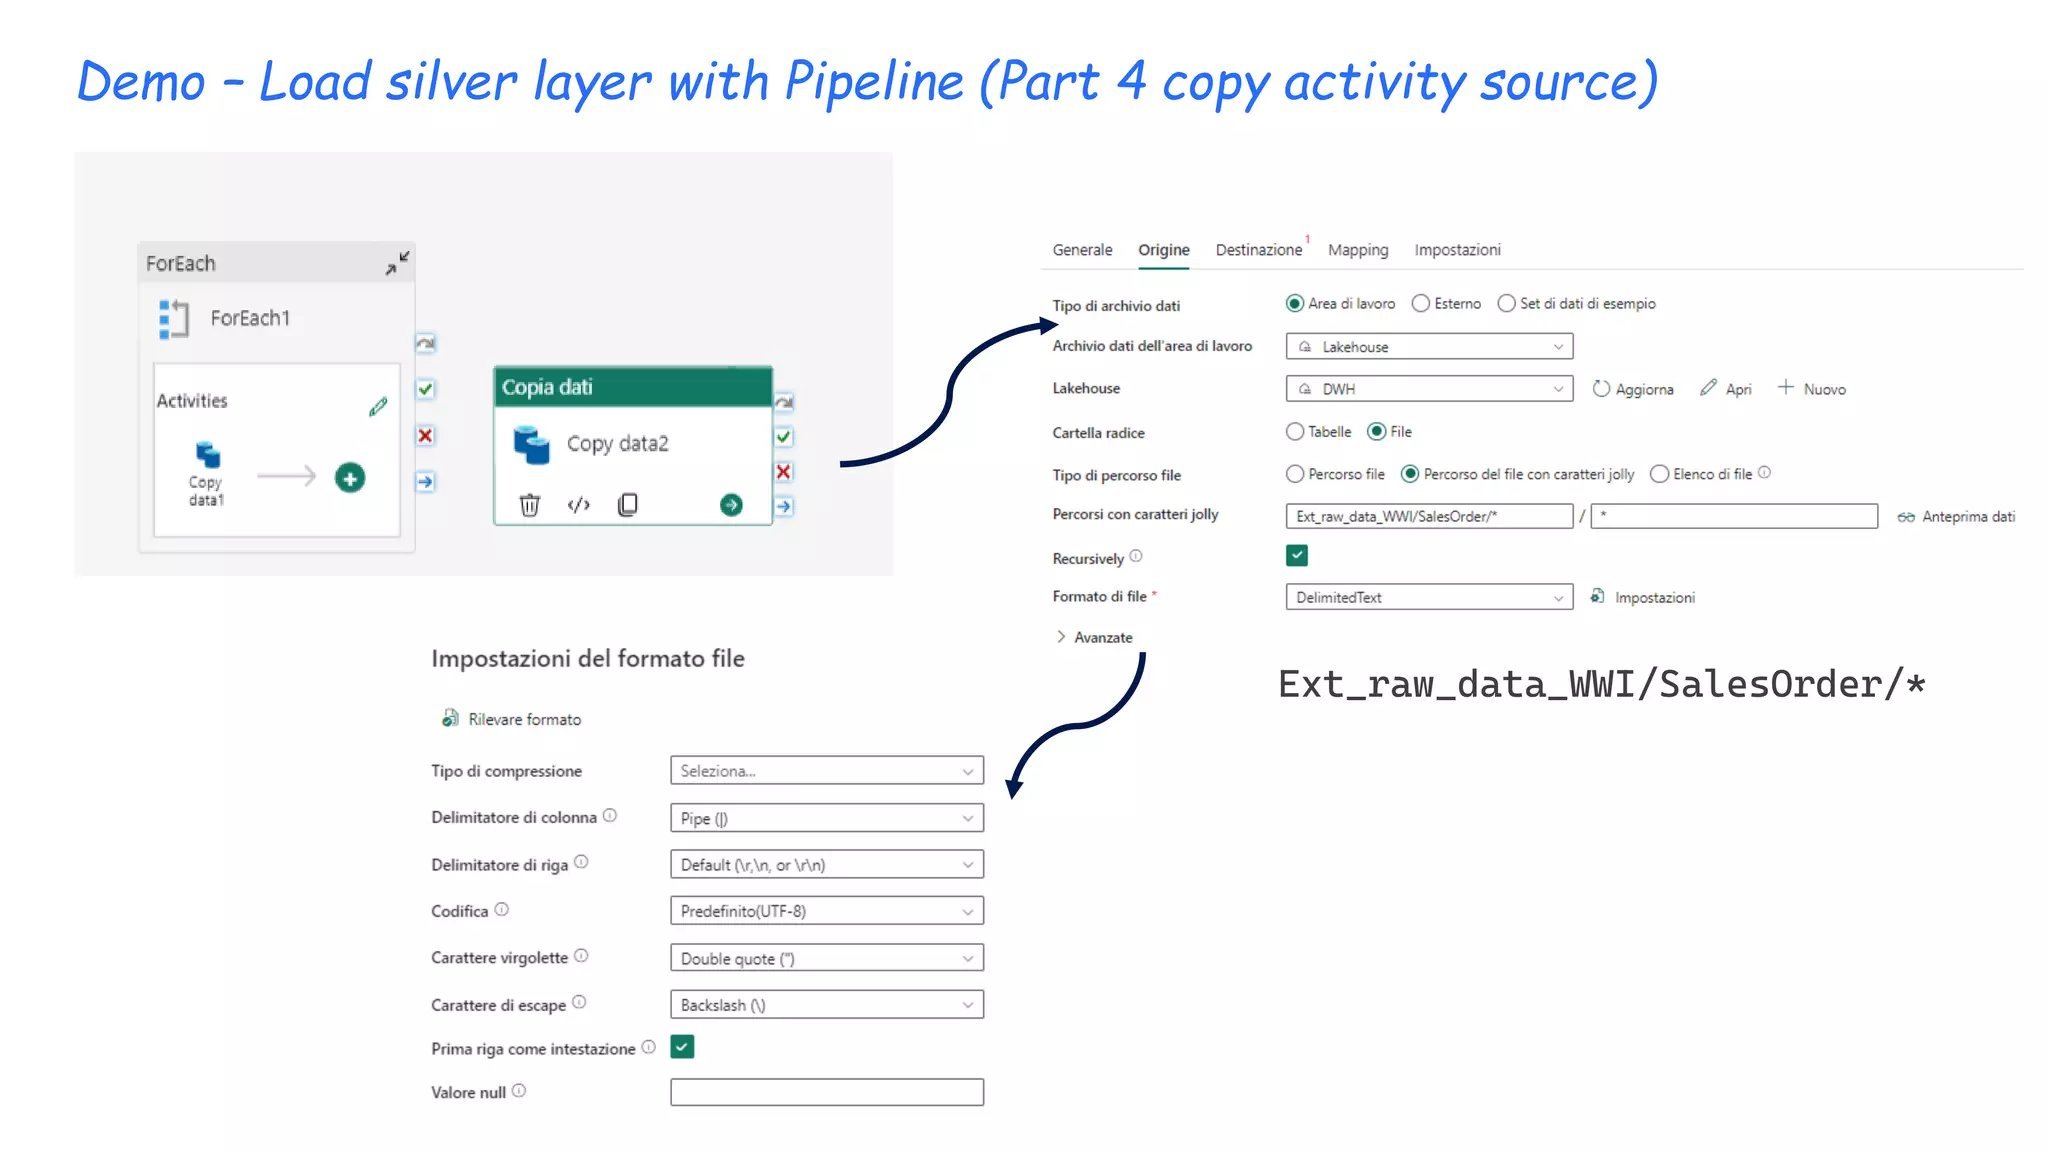Click Copia dati failure red X connector
2048x1152 pixels.
click(784, 472)
